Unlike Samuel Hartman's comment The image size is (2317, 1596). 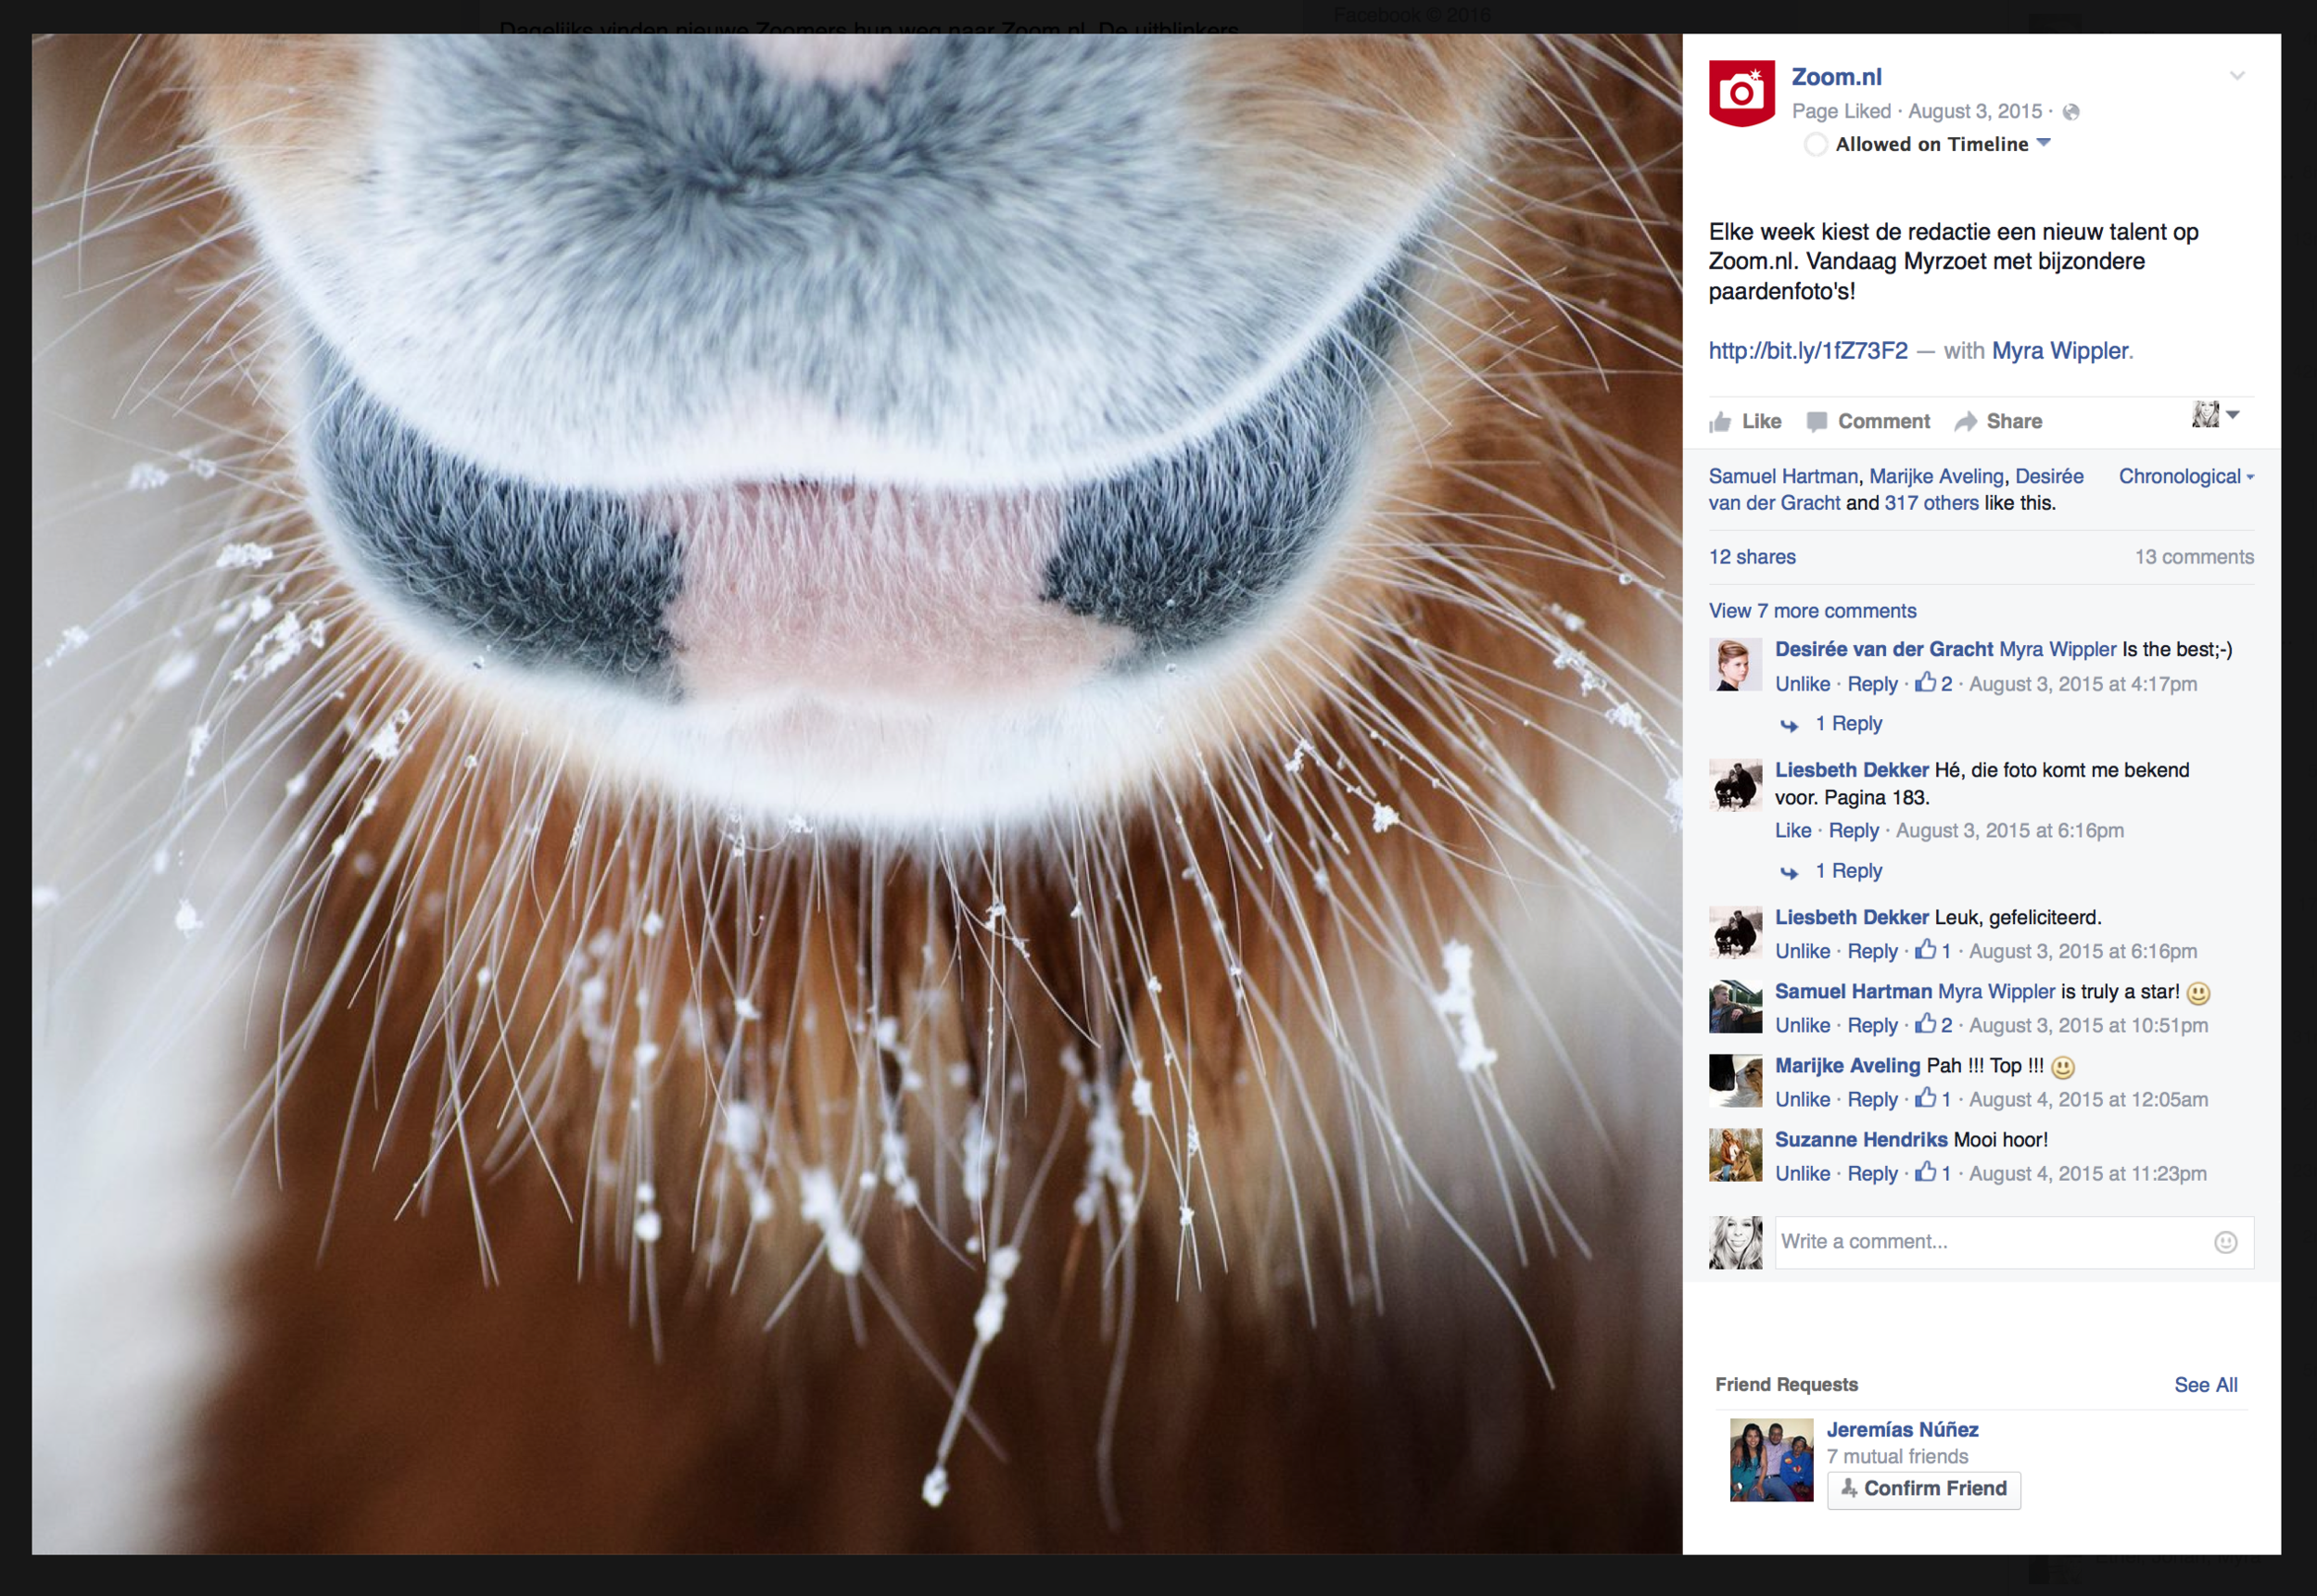(x=1802, y=1025)
